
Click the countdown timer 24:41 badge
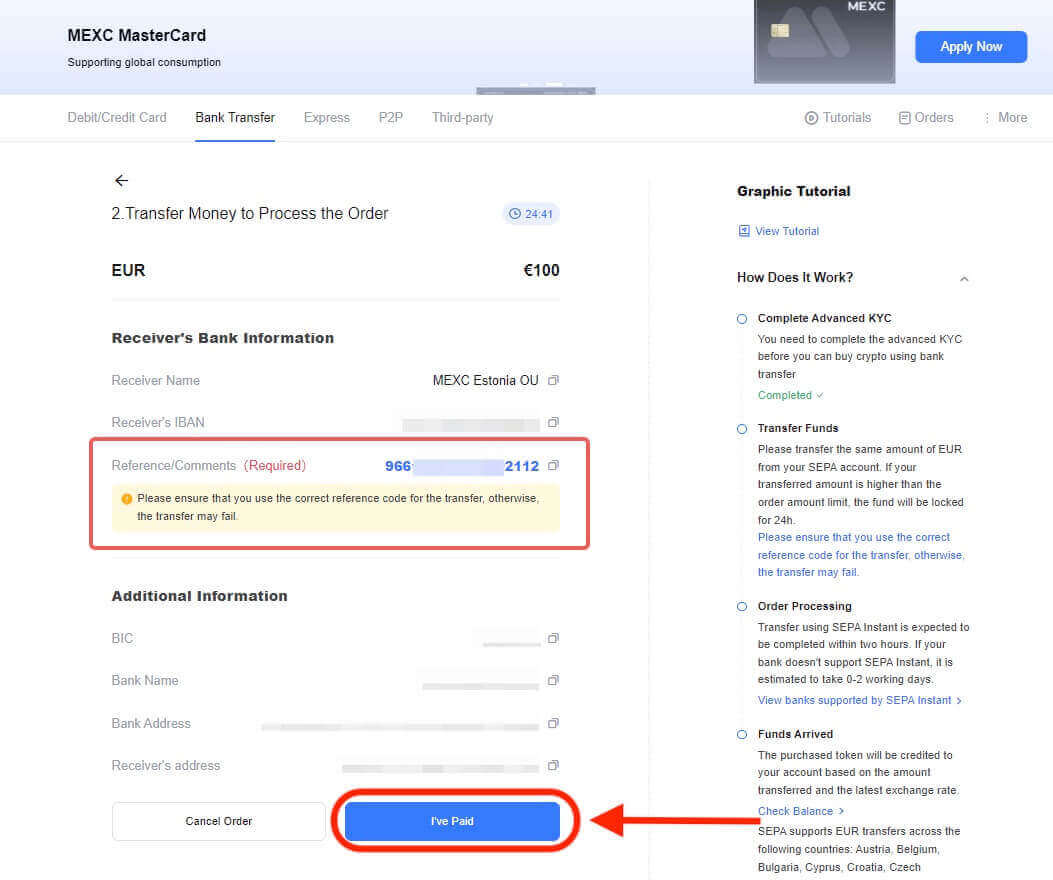(531, 214)
